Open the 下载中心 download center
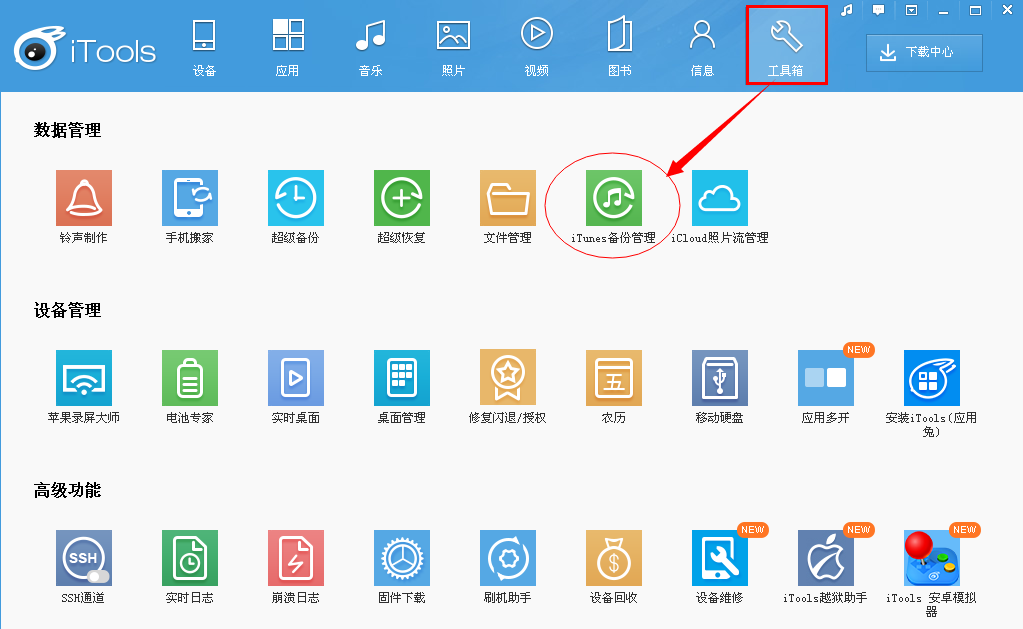Image resolution: width=1023 pixels, height=629 pixels. pos(924,53)
